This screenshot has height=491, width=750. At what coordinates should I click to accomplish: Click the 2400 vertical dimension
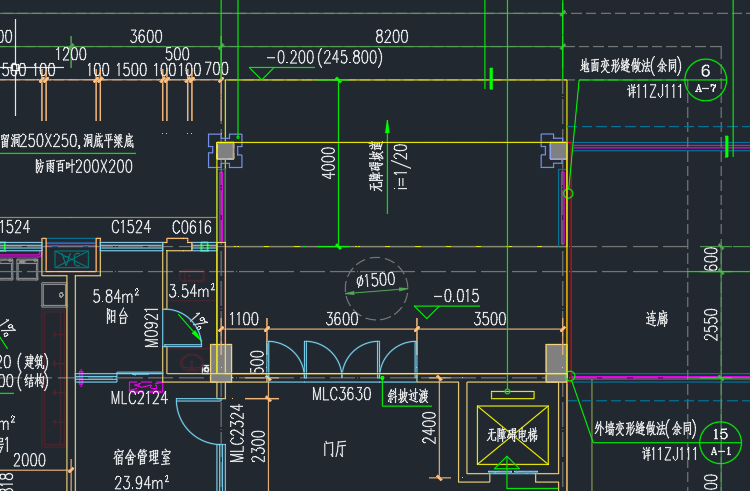click(x=429, y=428)
